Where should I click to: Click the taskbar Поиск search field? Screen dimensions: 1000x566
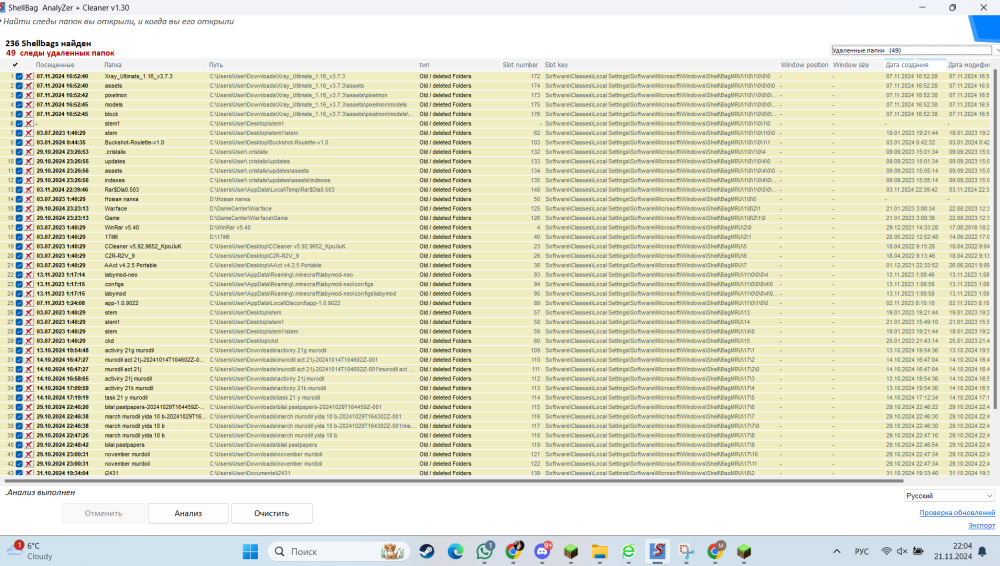tap(339, 551)
